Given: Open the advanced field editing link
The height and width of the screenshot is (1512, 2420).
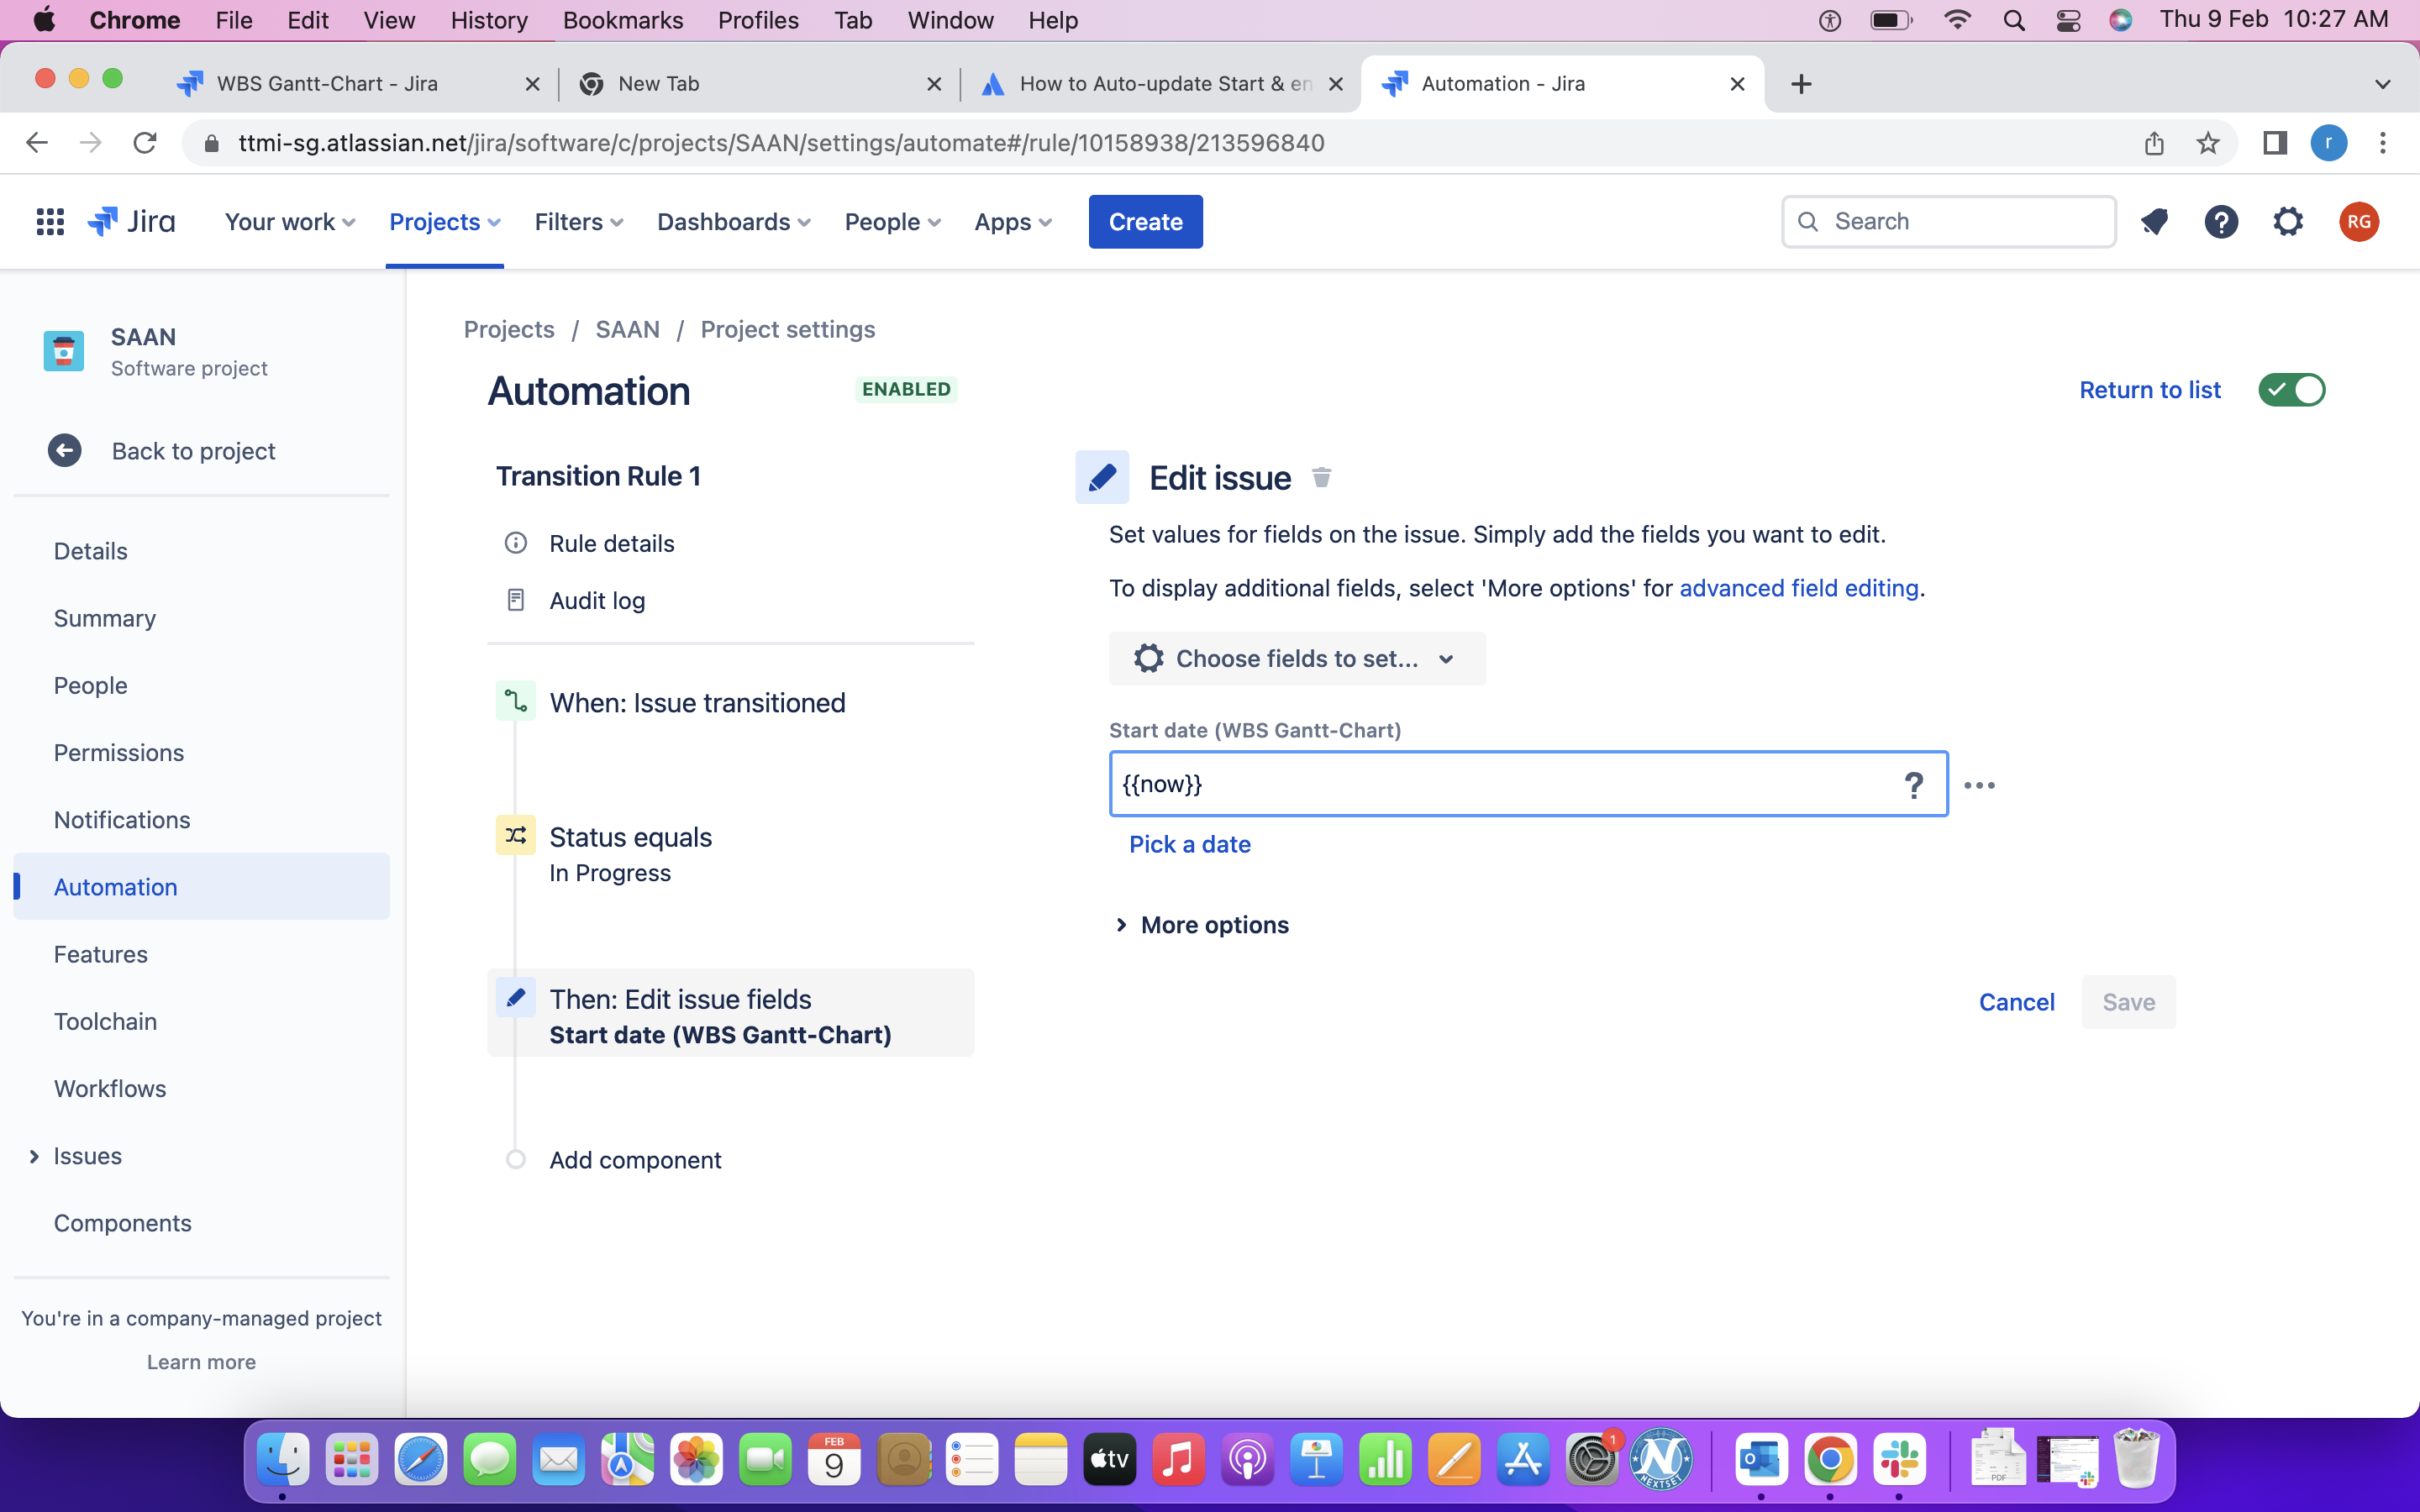Looking at the screenshot, I should tap(1797, 588).
